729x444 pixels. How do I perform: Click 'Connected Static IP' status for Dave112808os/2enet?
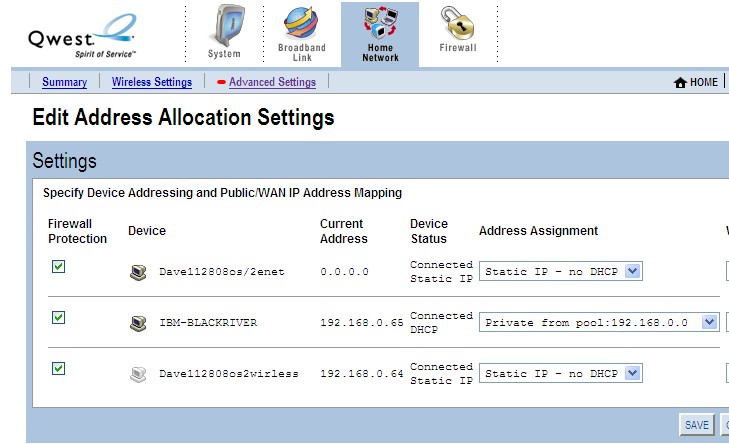441,272
